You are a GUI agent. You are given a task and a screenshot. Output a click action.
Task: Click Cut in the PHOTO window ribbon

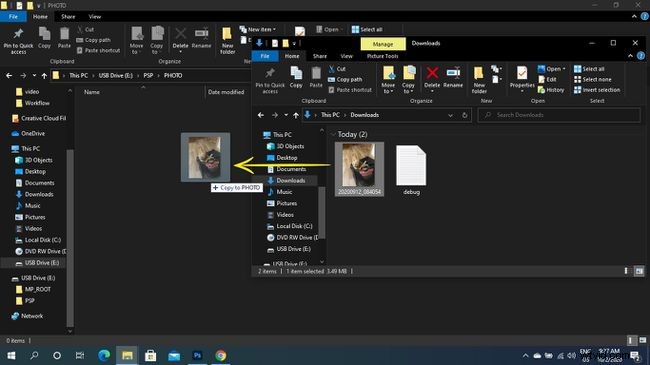tap(86, 29)
